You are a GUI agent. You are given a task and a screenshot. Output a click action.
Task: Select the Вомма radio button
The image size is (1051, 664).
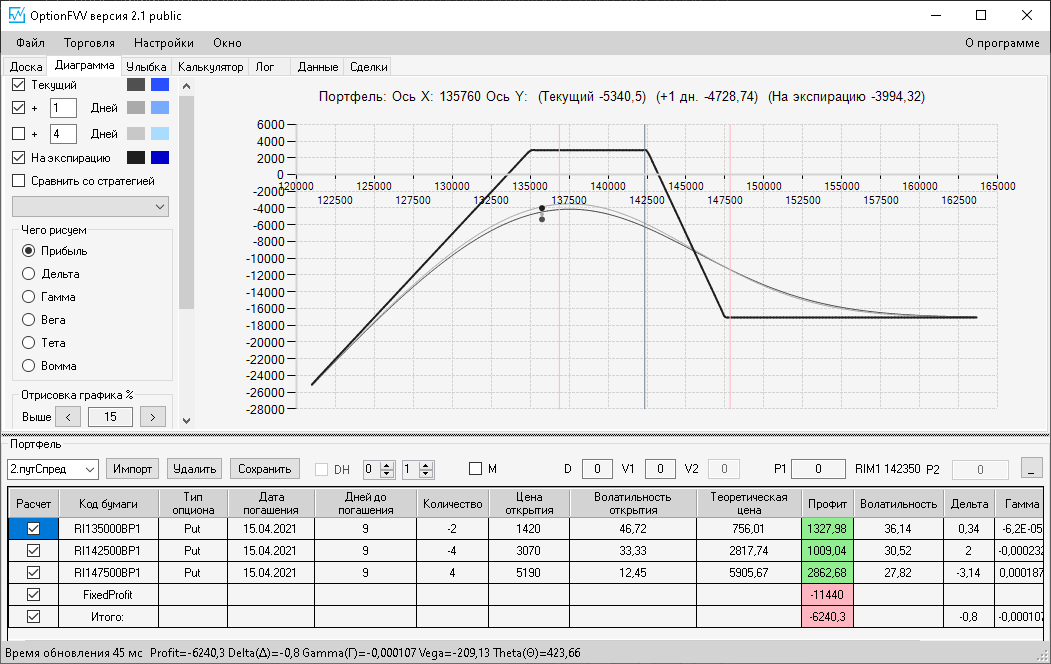[28, 365]
